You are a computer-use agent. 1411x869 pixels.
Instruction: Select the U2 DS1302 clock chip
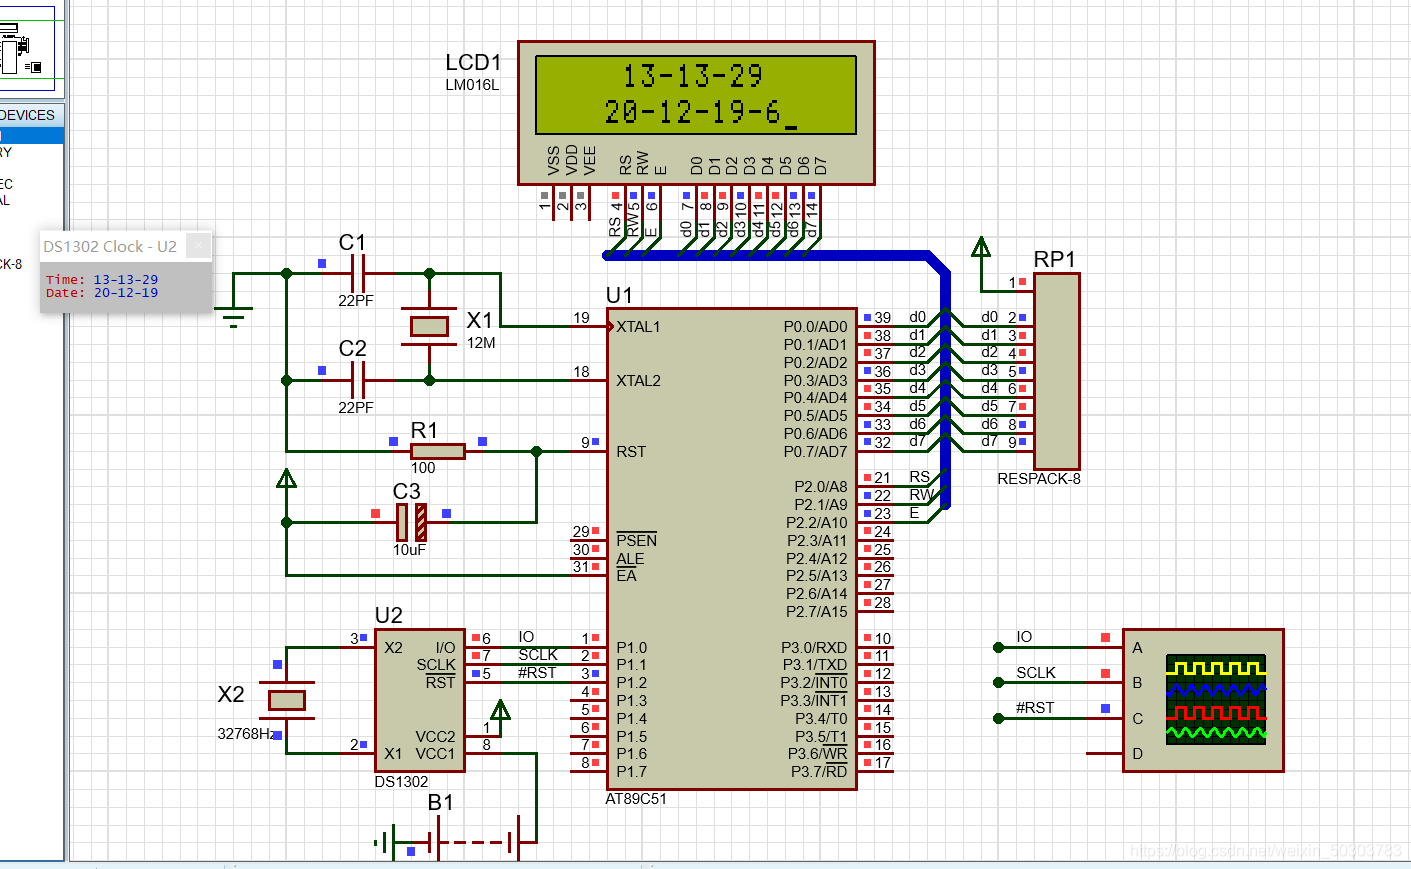[x=420, y=700]
